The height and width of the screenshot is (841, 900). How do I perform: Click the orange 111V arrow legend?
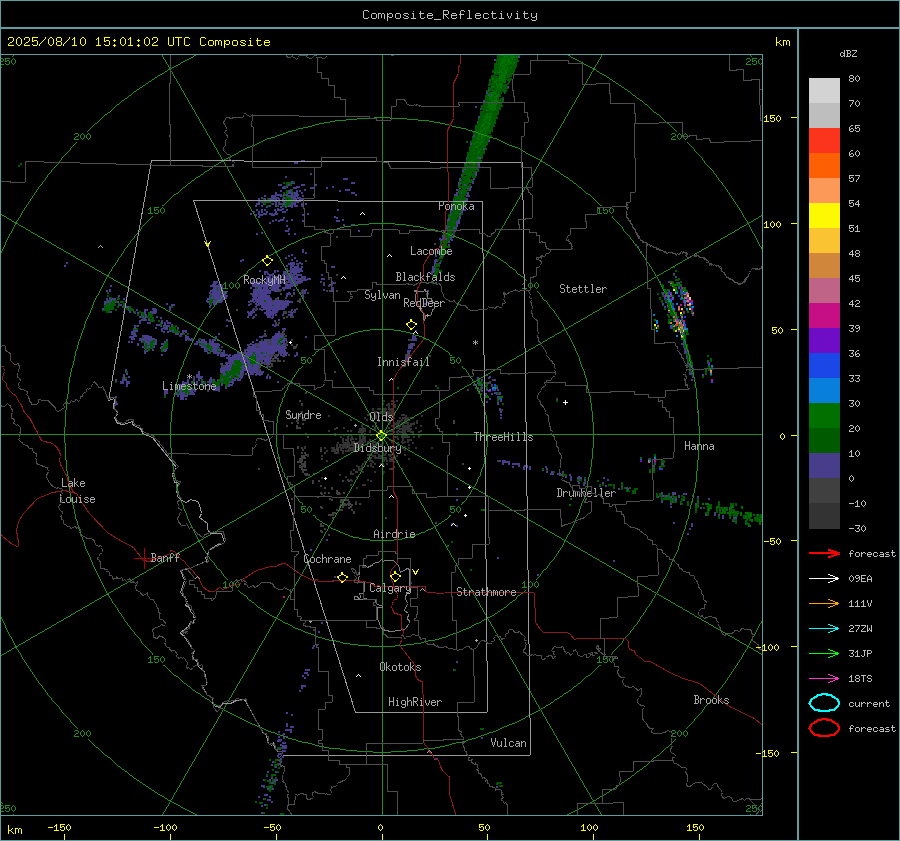pos(824,603)
